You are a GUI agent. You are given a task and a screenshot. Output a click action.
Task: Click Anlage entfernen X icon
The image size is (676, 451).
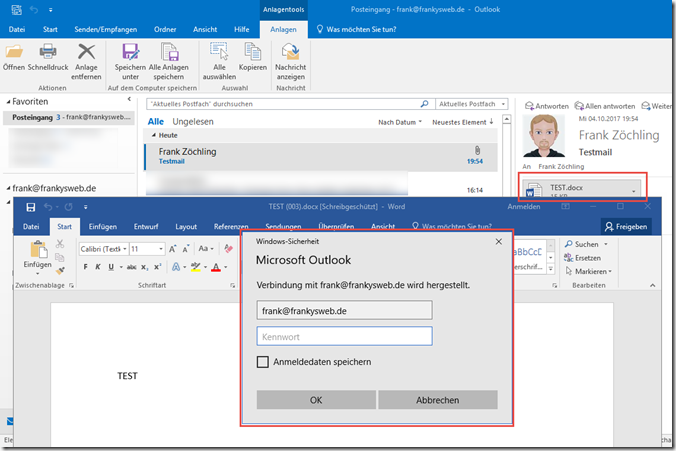click(x=86, y=52)
